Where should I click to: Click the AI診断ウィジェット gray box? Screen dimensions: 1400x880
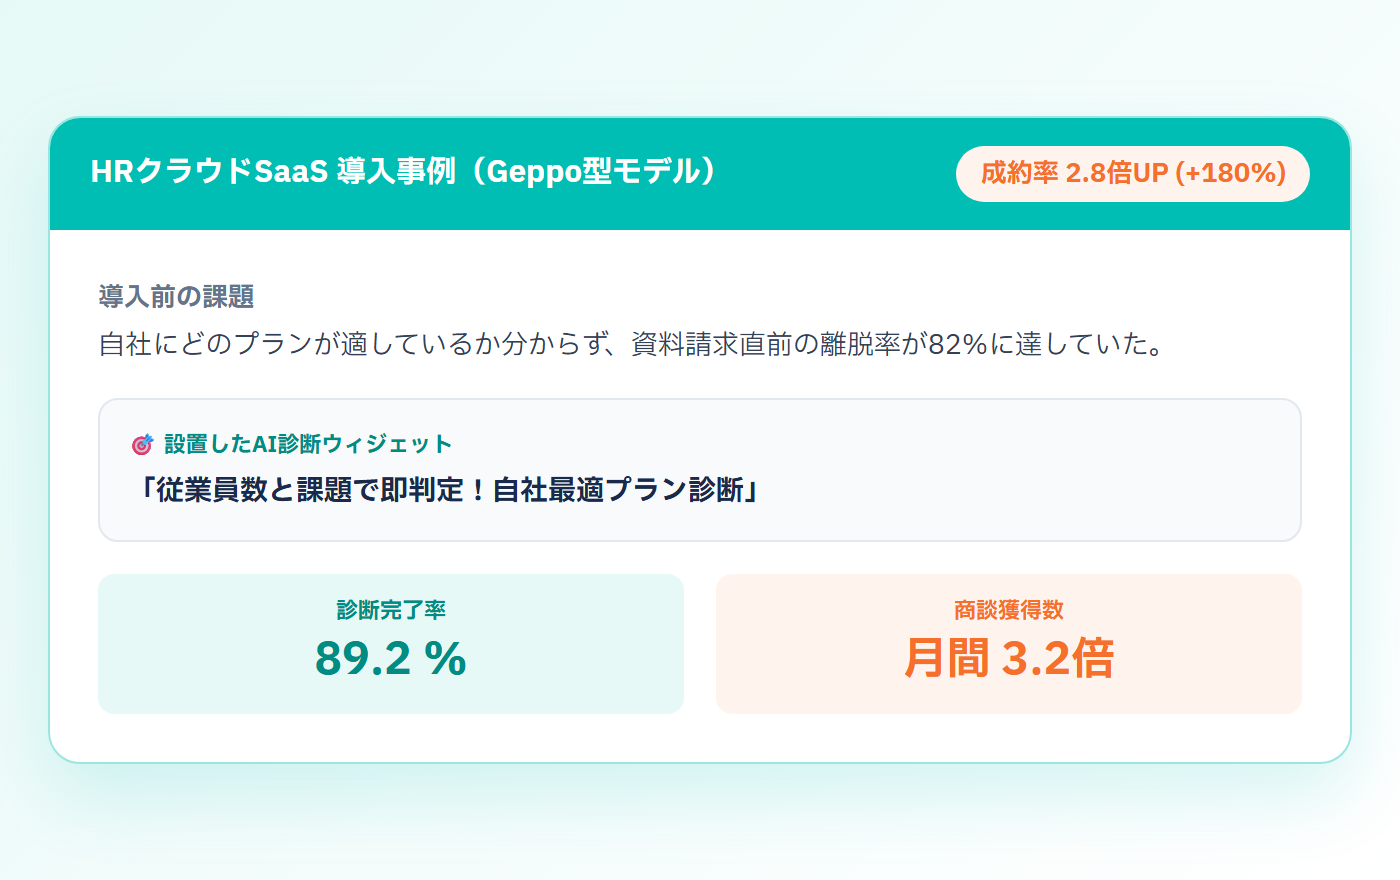700,470
